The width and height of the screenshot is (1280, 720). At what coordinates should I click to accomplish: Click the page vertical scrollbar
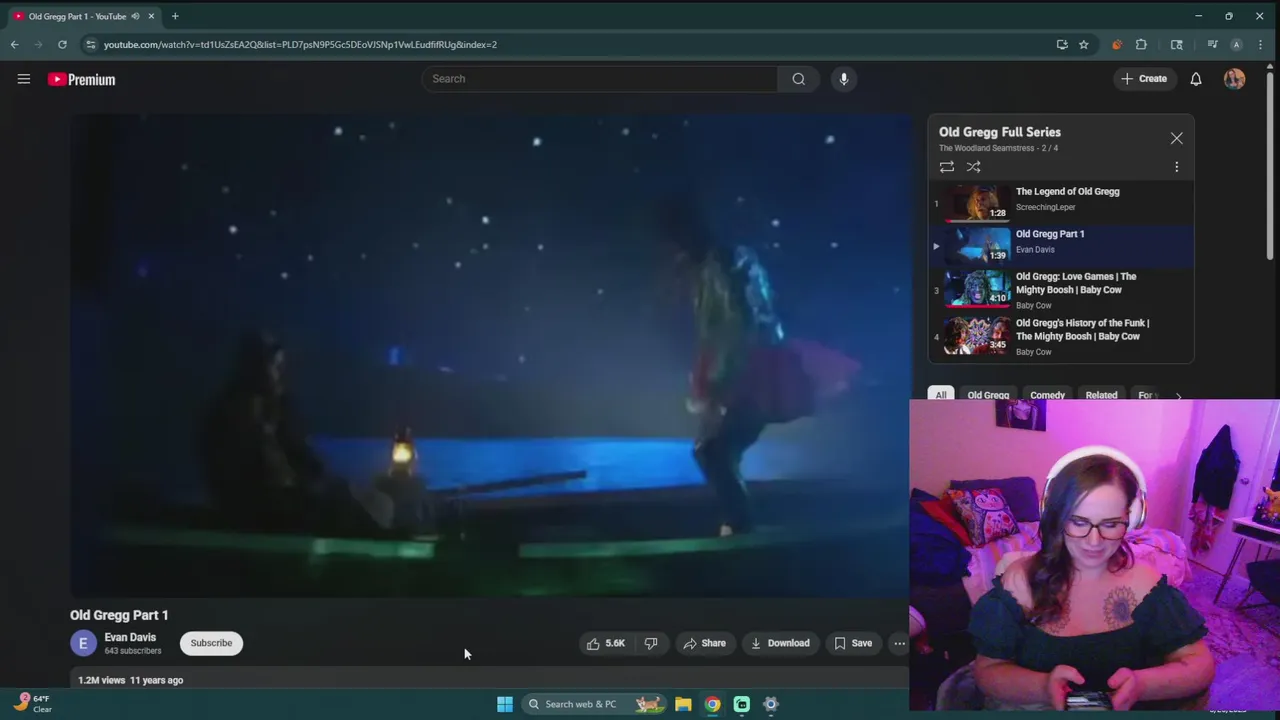pyautogui.click(x=1270, y=165)
